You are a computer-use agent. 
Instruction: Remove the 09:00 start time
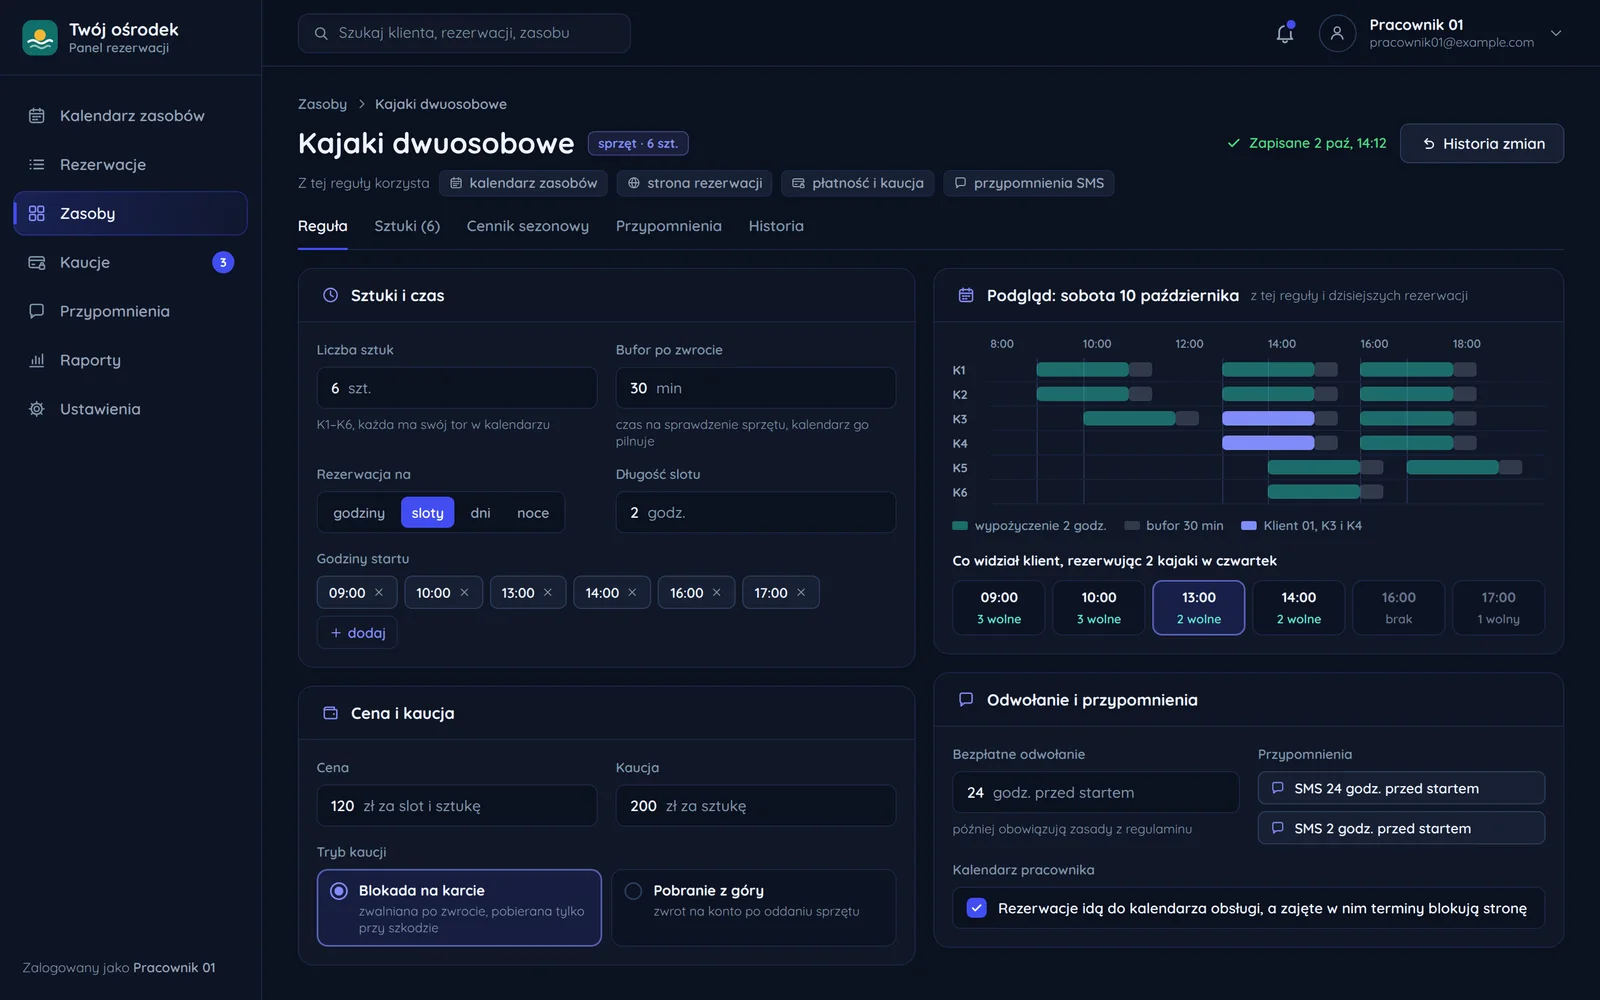[x=379, y=593]
